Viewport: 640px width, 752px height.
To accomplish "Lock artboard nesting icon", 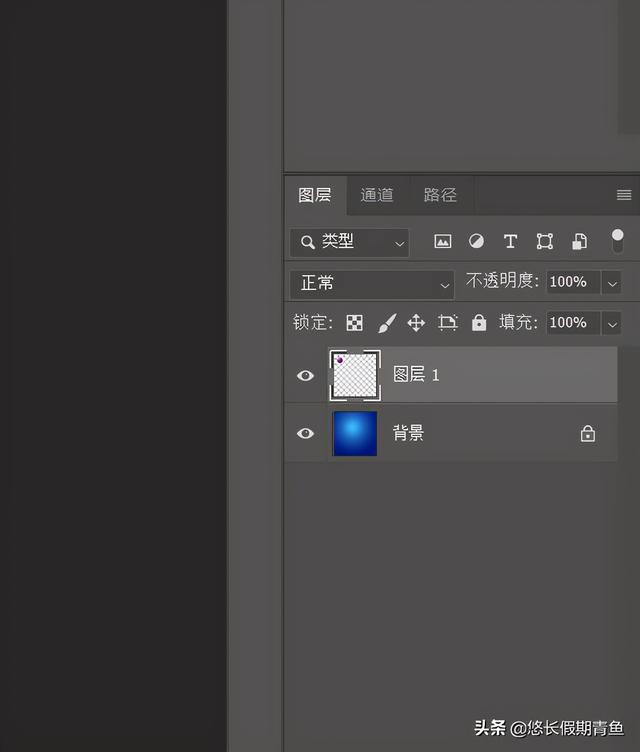I will 448,323.
